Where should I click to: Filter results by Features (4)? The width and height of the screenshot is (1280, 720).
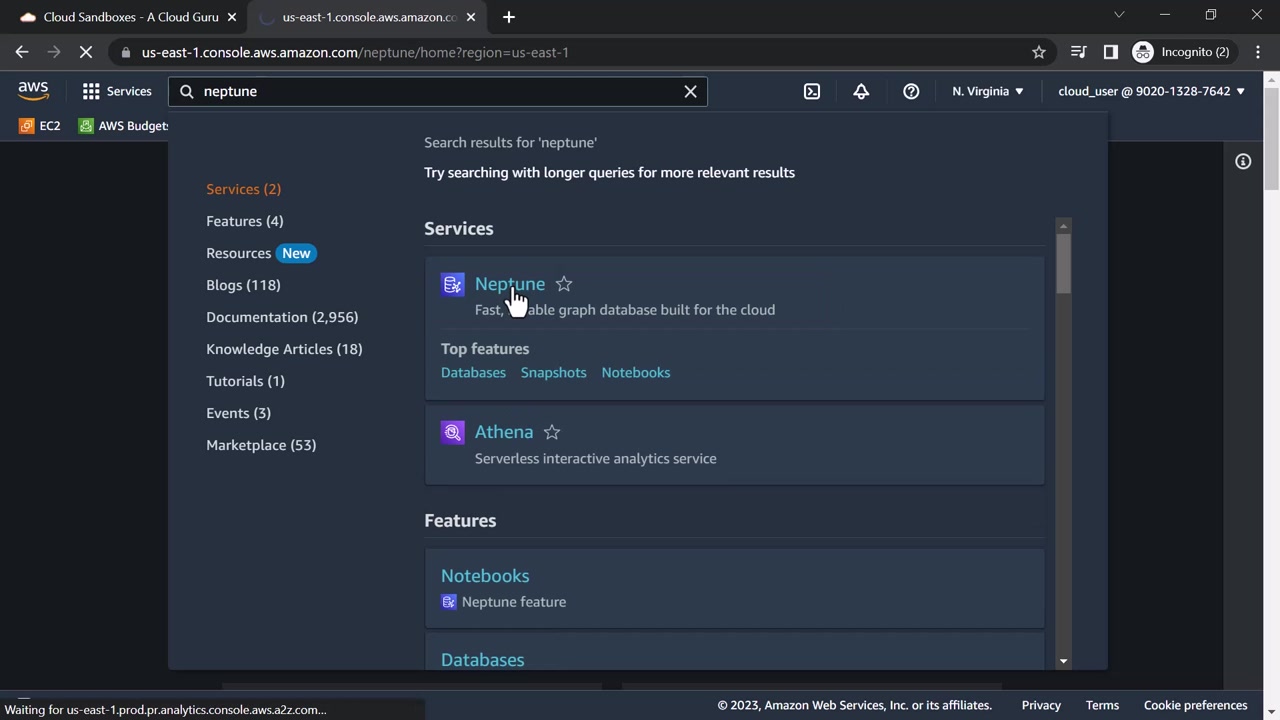pyautogui.click(x=245, y=221)
